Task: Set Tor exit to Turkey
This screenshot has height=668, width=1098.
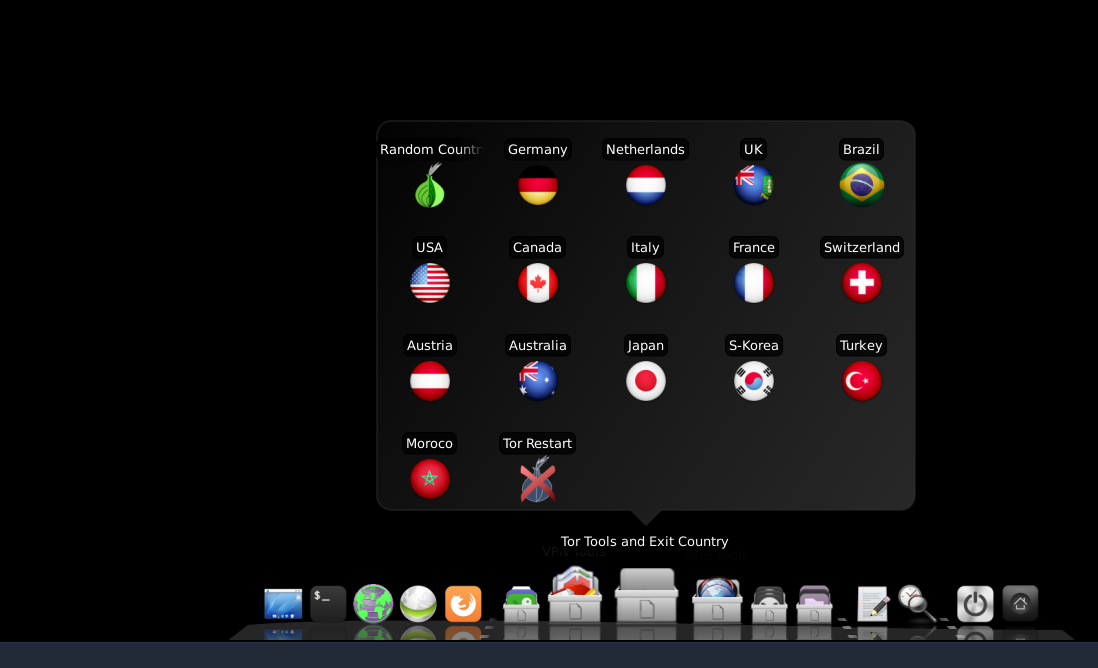Action: click(x=861, y=382)
